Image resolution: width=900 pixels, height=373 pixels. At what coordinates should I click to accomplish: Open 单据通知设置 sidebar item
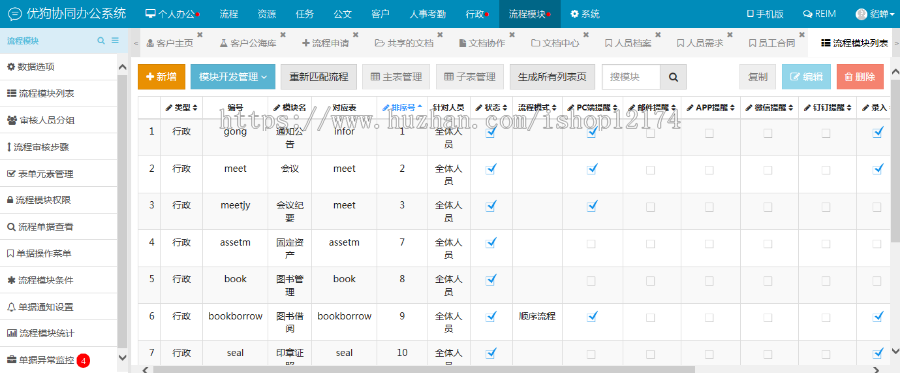[x=59, y=307]
